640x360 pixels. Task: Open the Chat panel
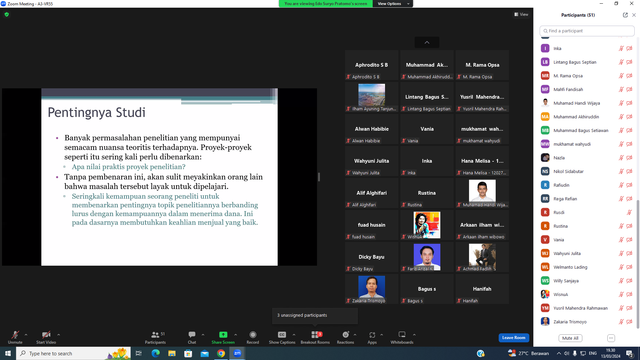(192, 337)
